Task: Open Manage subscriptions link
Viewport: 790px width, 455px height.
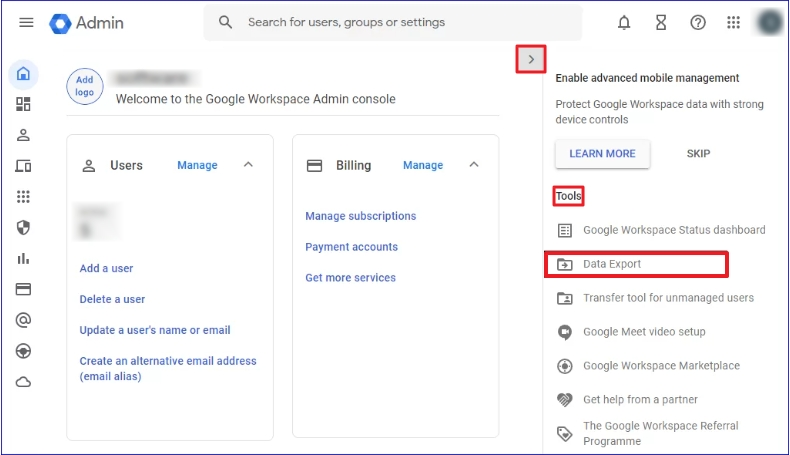Action: [361, 216]
